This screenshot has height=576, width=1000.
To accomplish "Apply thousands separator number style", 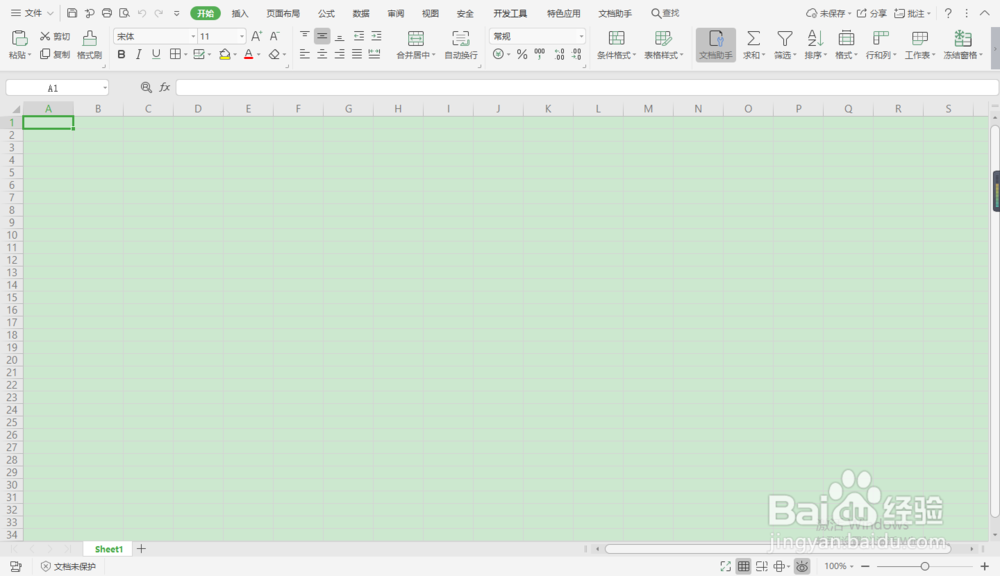I will tap(540, 54).
